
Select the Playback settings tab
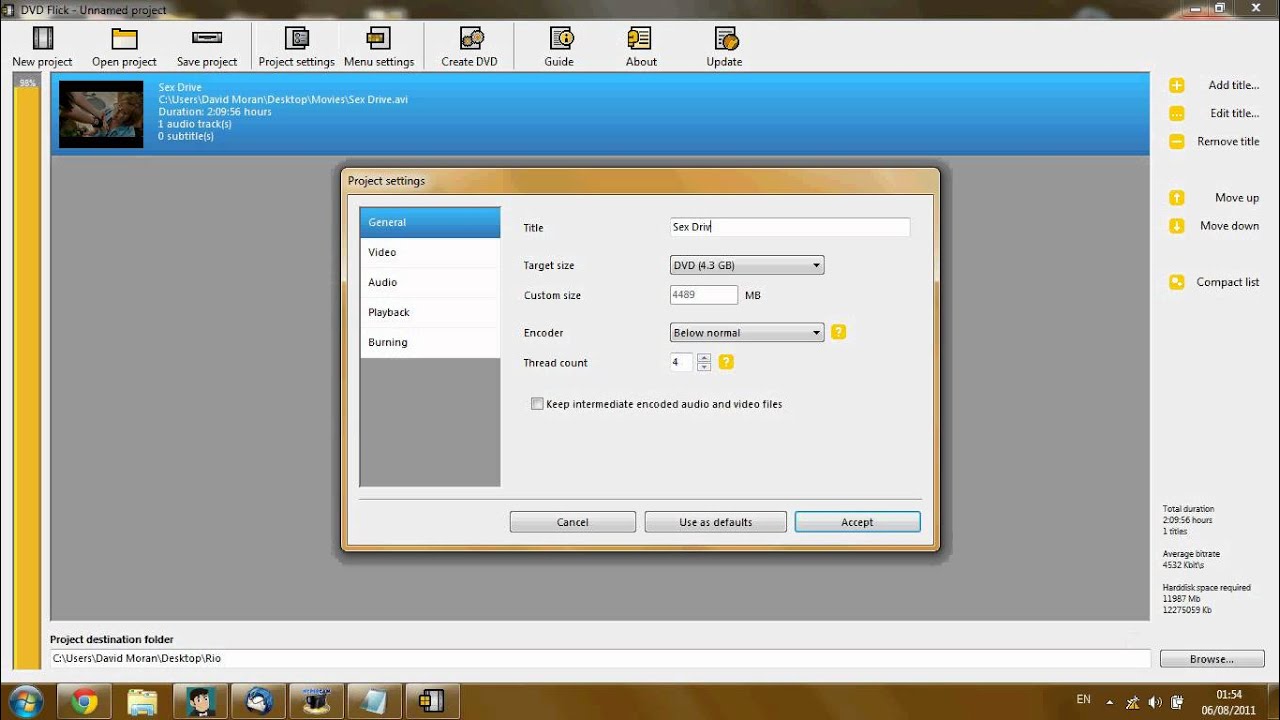[x=430, y=312]
